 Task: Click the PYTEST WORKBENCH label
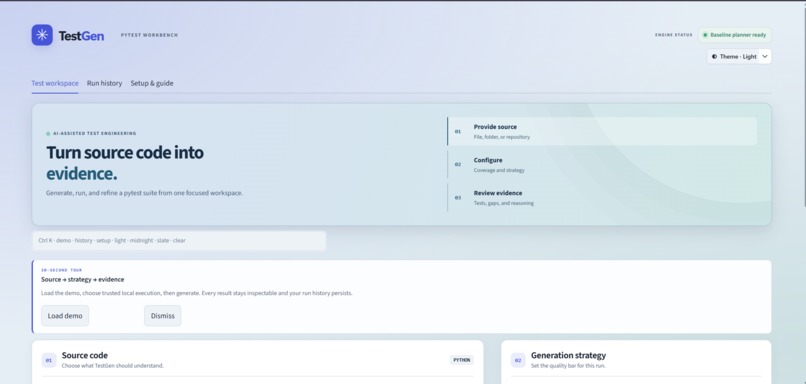[x=150, y=35]
